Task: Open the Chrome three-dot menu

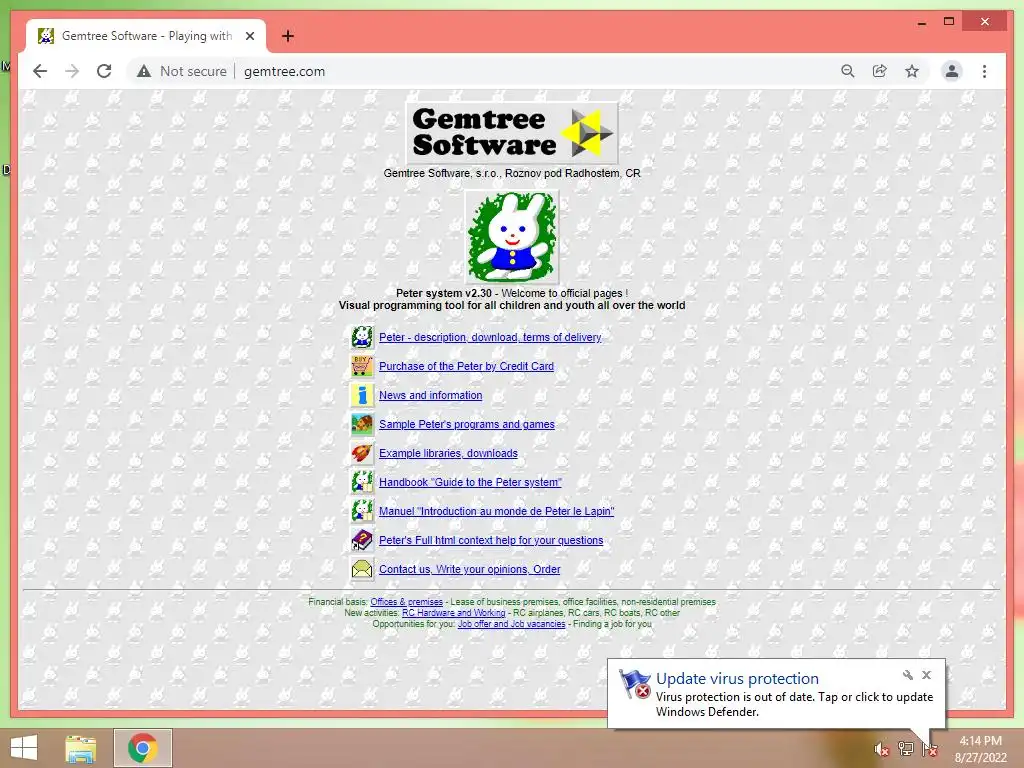Action: coord(984,71)
